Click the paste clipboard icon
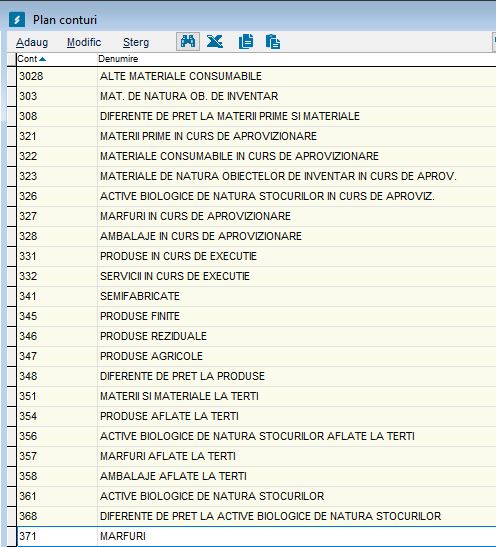Screen dimensions: 496x547 click(272, 42)
